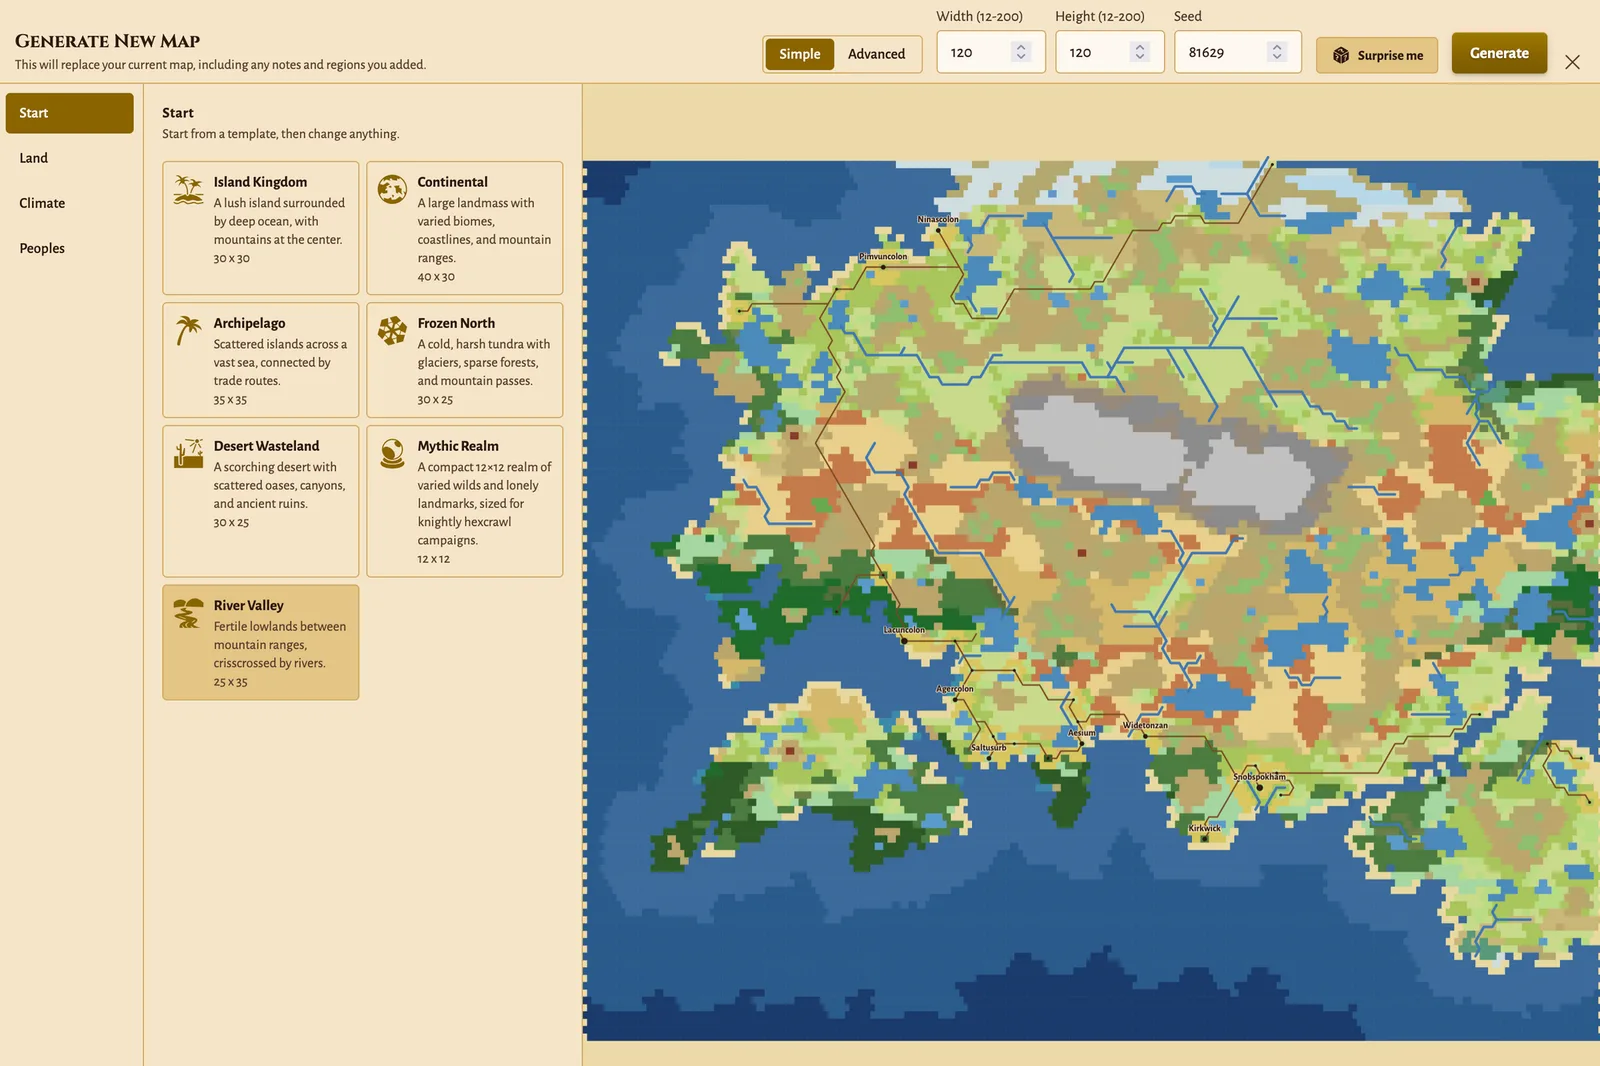Click the Island Kingdom palm island icon
Viewport: 1600px width, 1066px height.
pyautogui.click(x=188, y=189)
